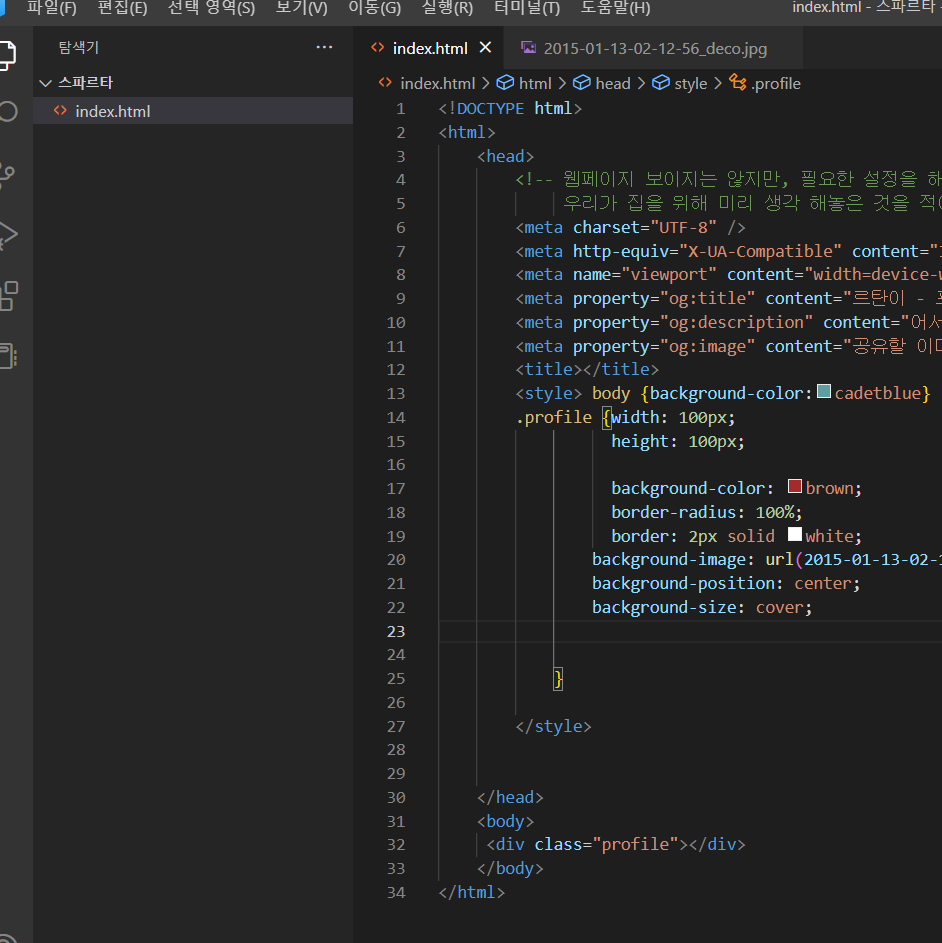Click the 탐색기 panel title
The height and width of the screenshot is (943, 942).
pyautogui.click(x=79, y=48)
